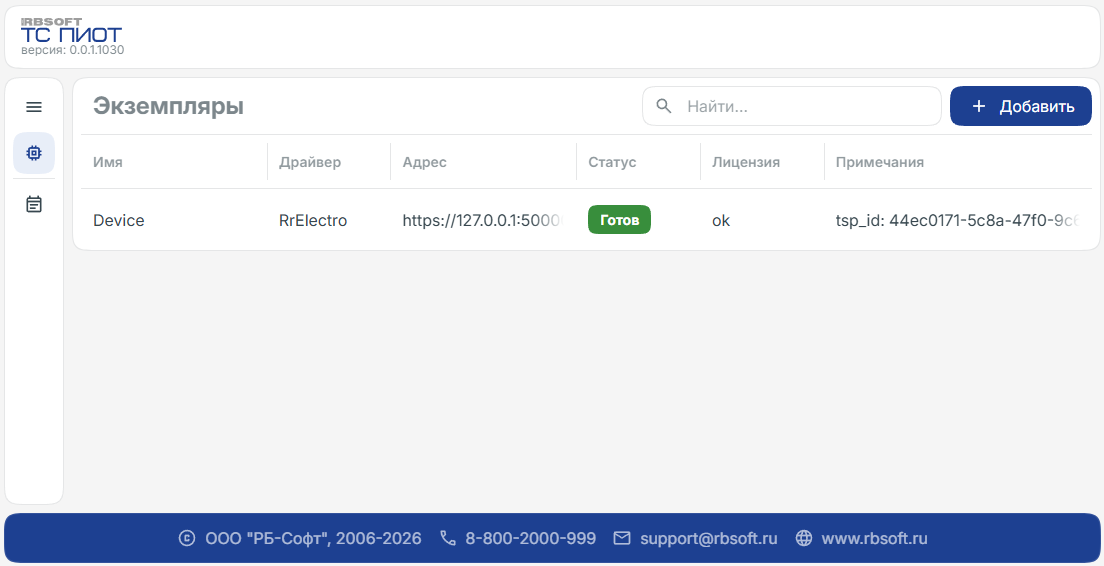Viewport: 1104px width, 566px height.
Task: Click the green Готов status badge
Action: pyautogui.click(x=620, y=220)
